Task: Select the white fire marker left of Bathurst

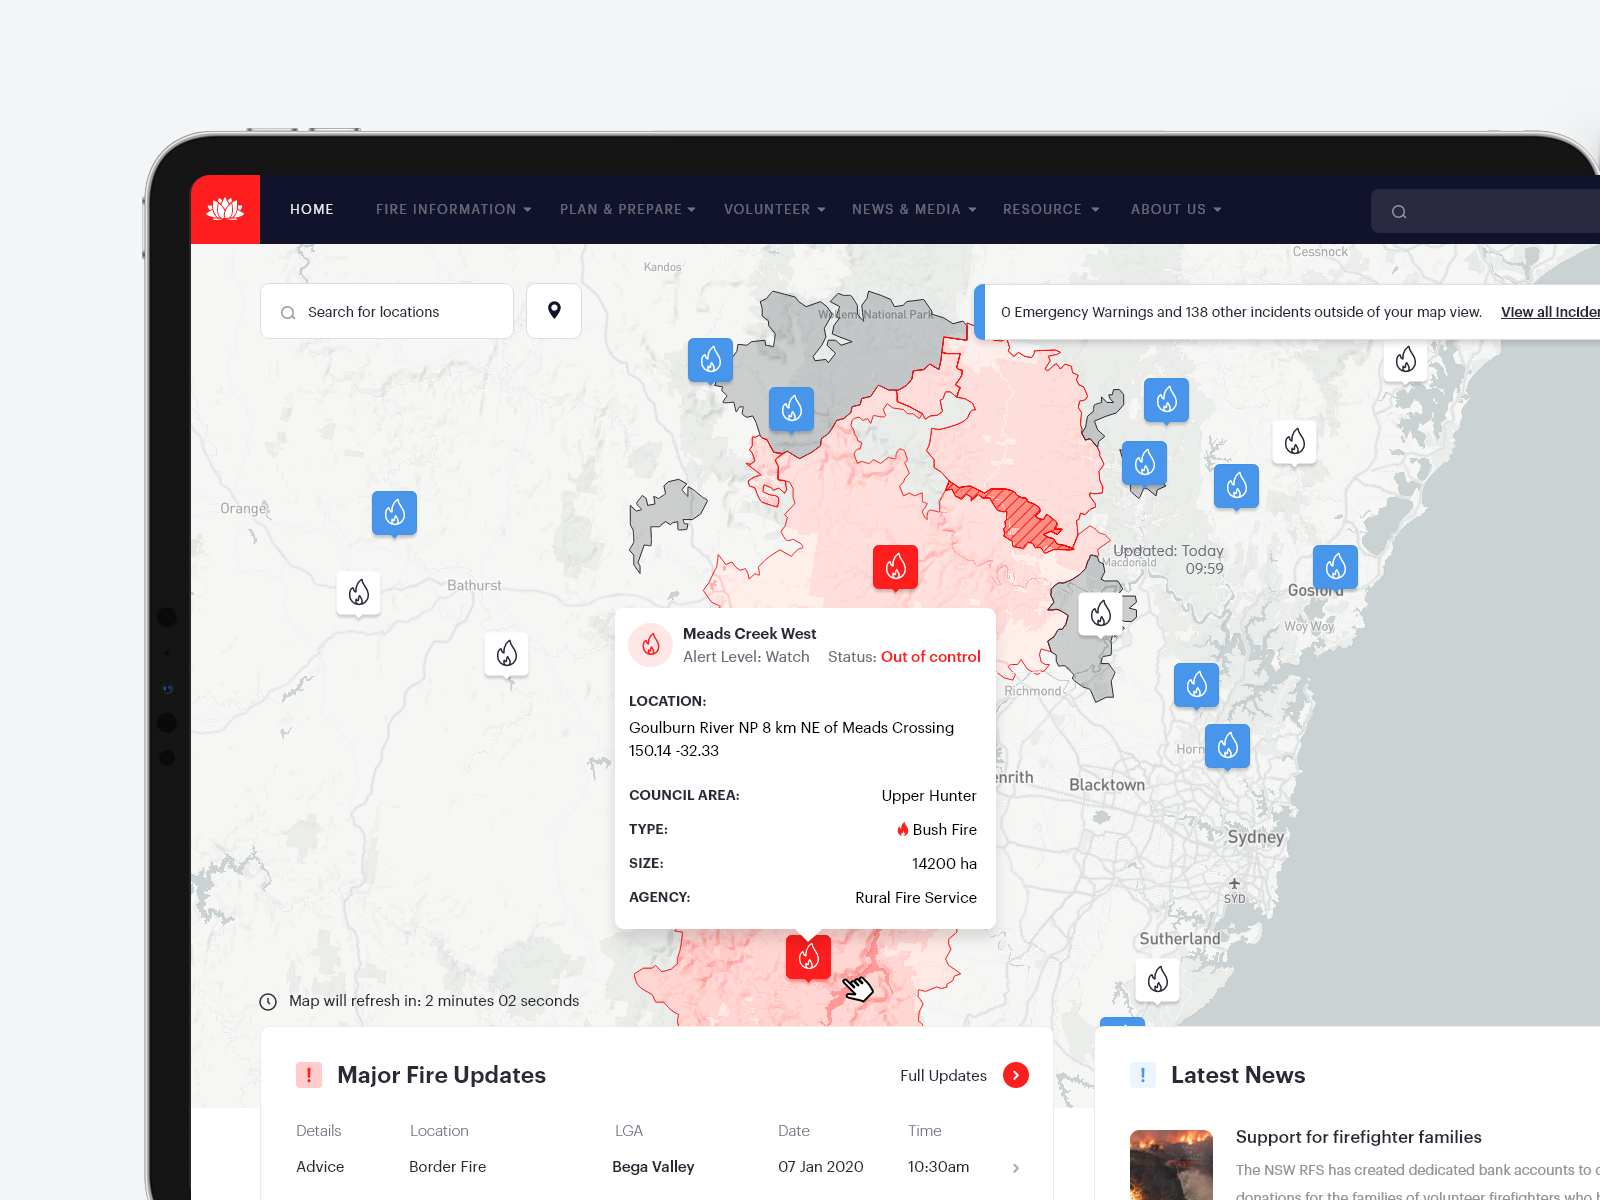Action: click(x=358, y=593)
